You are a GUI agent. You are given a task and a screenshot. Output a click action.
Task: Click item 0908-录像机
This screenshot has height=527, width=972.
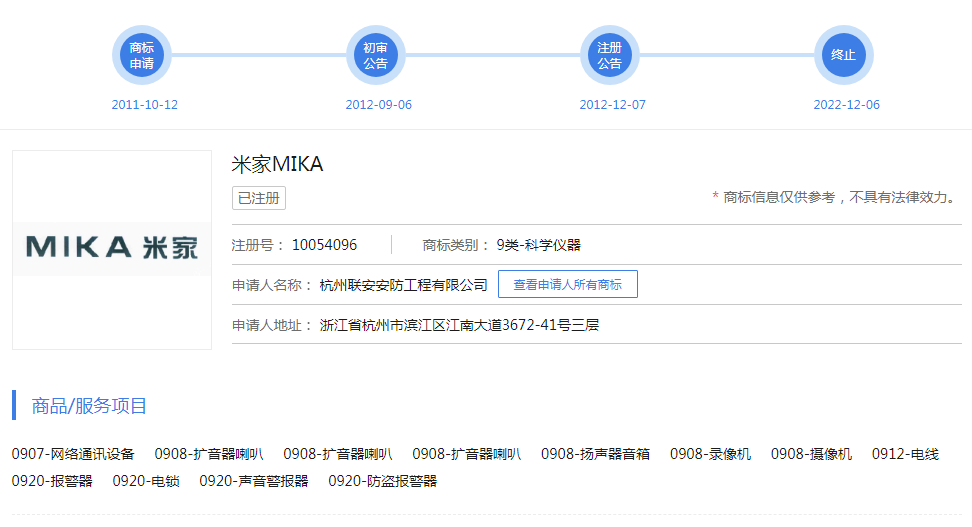coord(710,454)
